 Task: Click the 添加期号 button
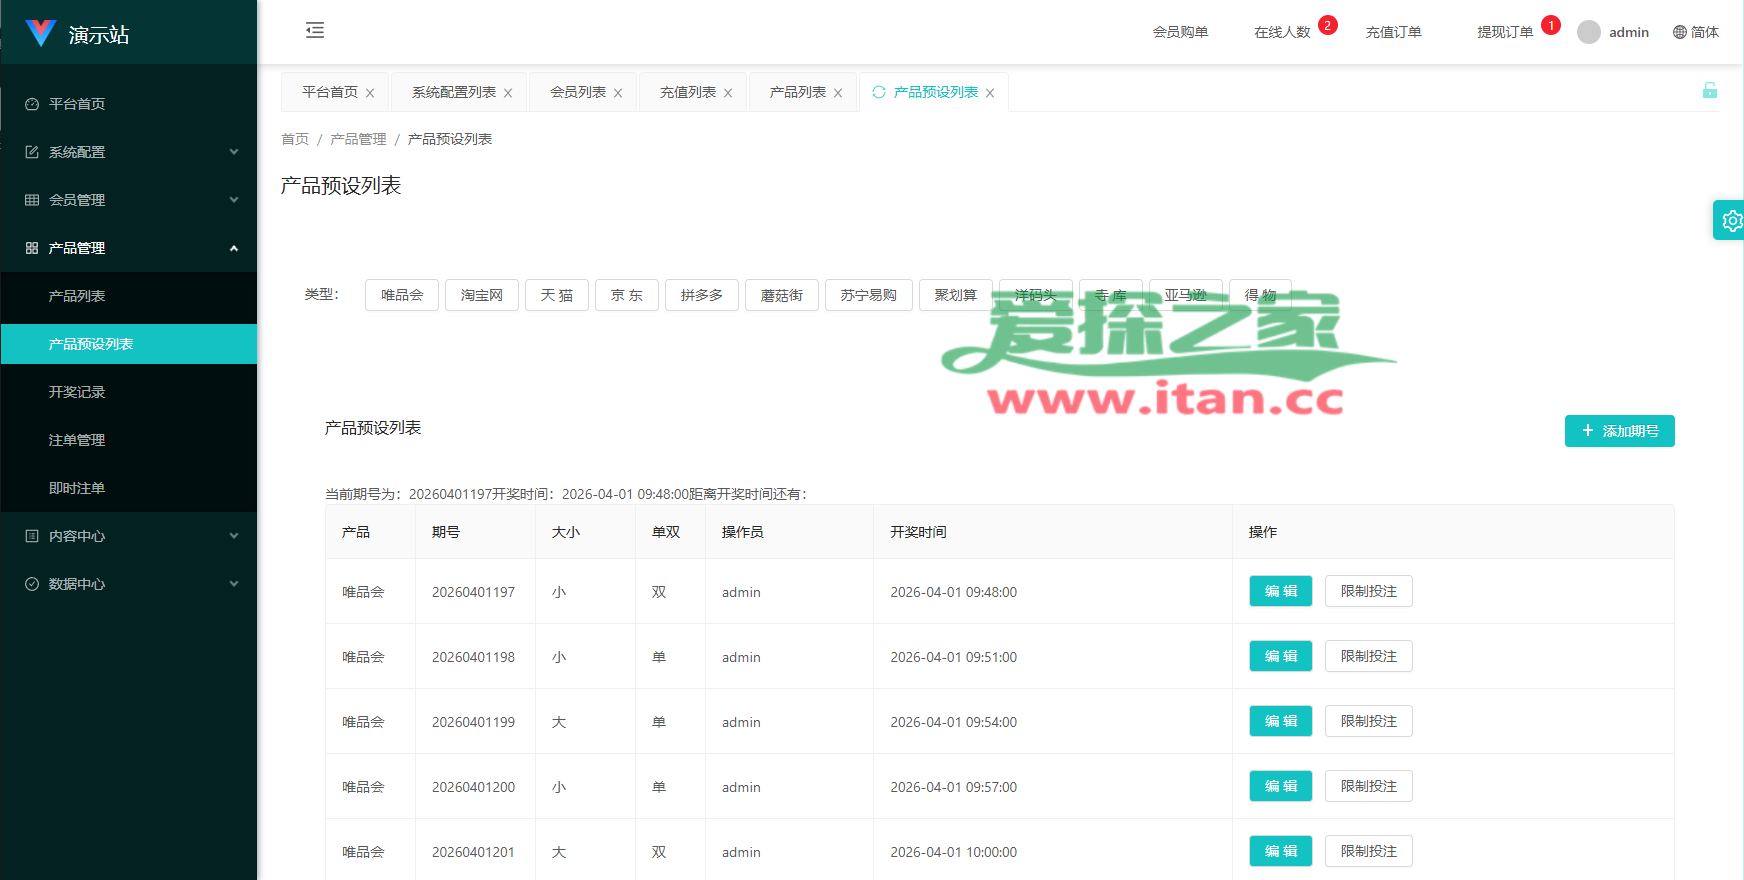pos(1619,431)
